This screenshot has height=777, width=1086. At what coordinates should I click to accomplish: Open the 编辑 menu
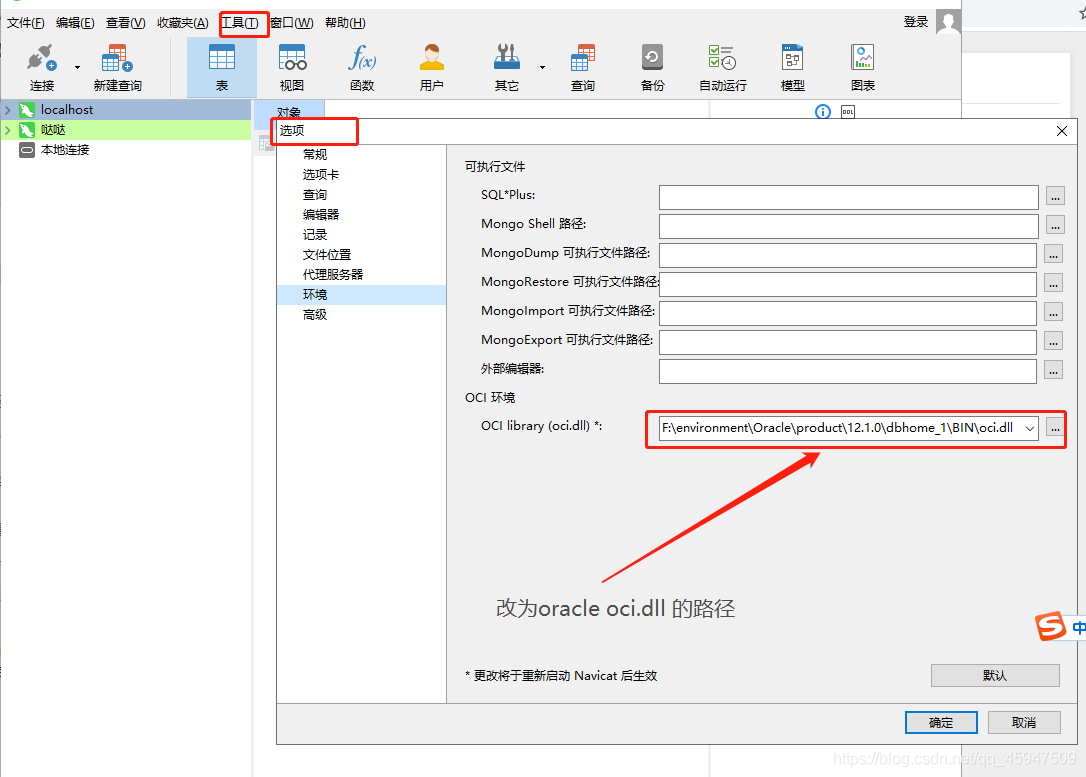[75, 23]
